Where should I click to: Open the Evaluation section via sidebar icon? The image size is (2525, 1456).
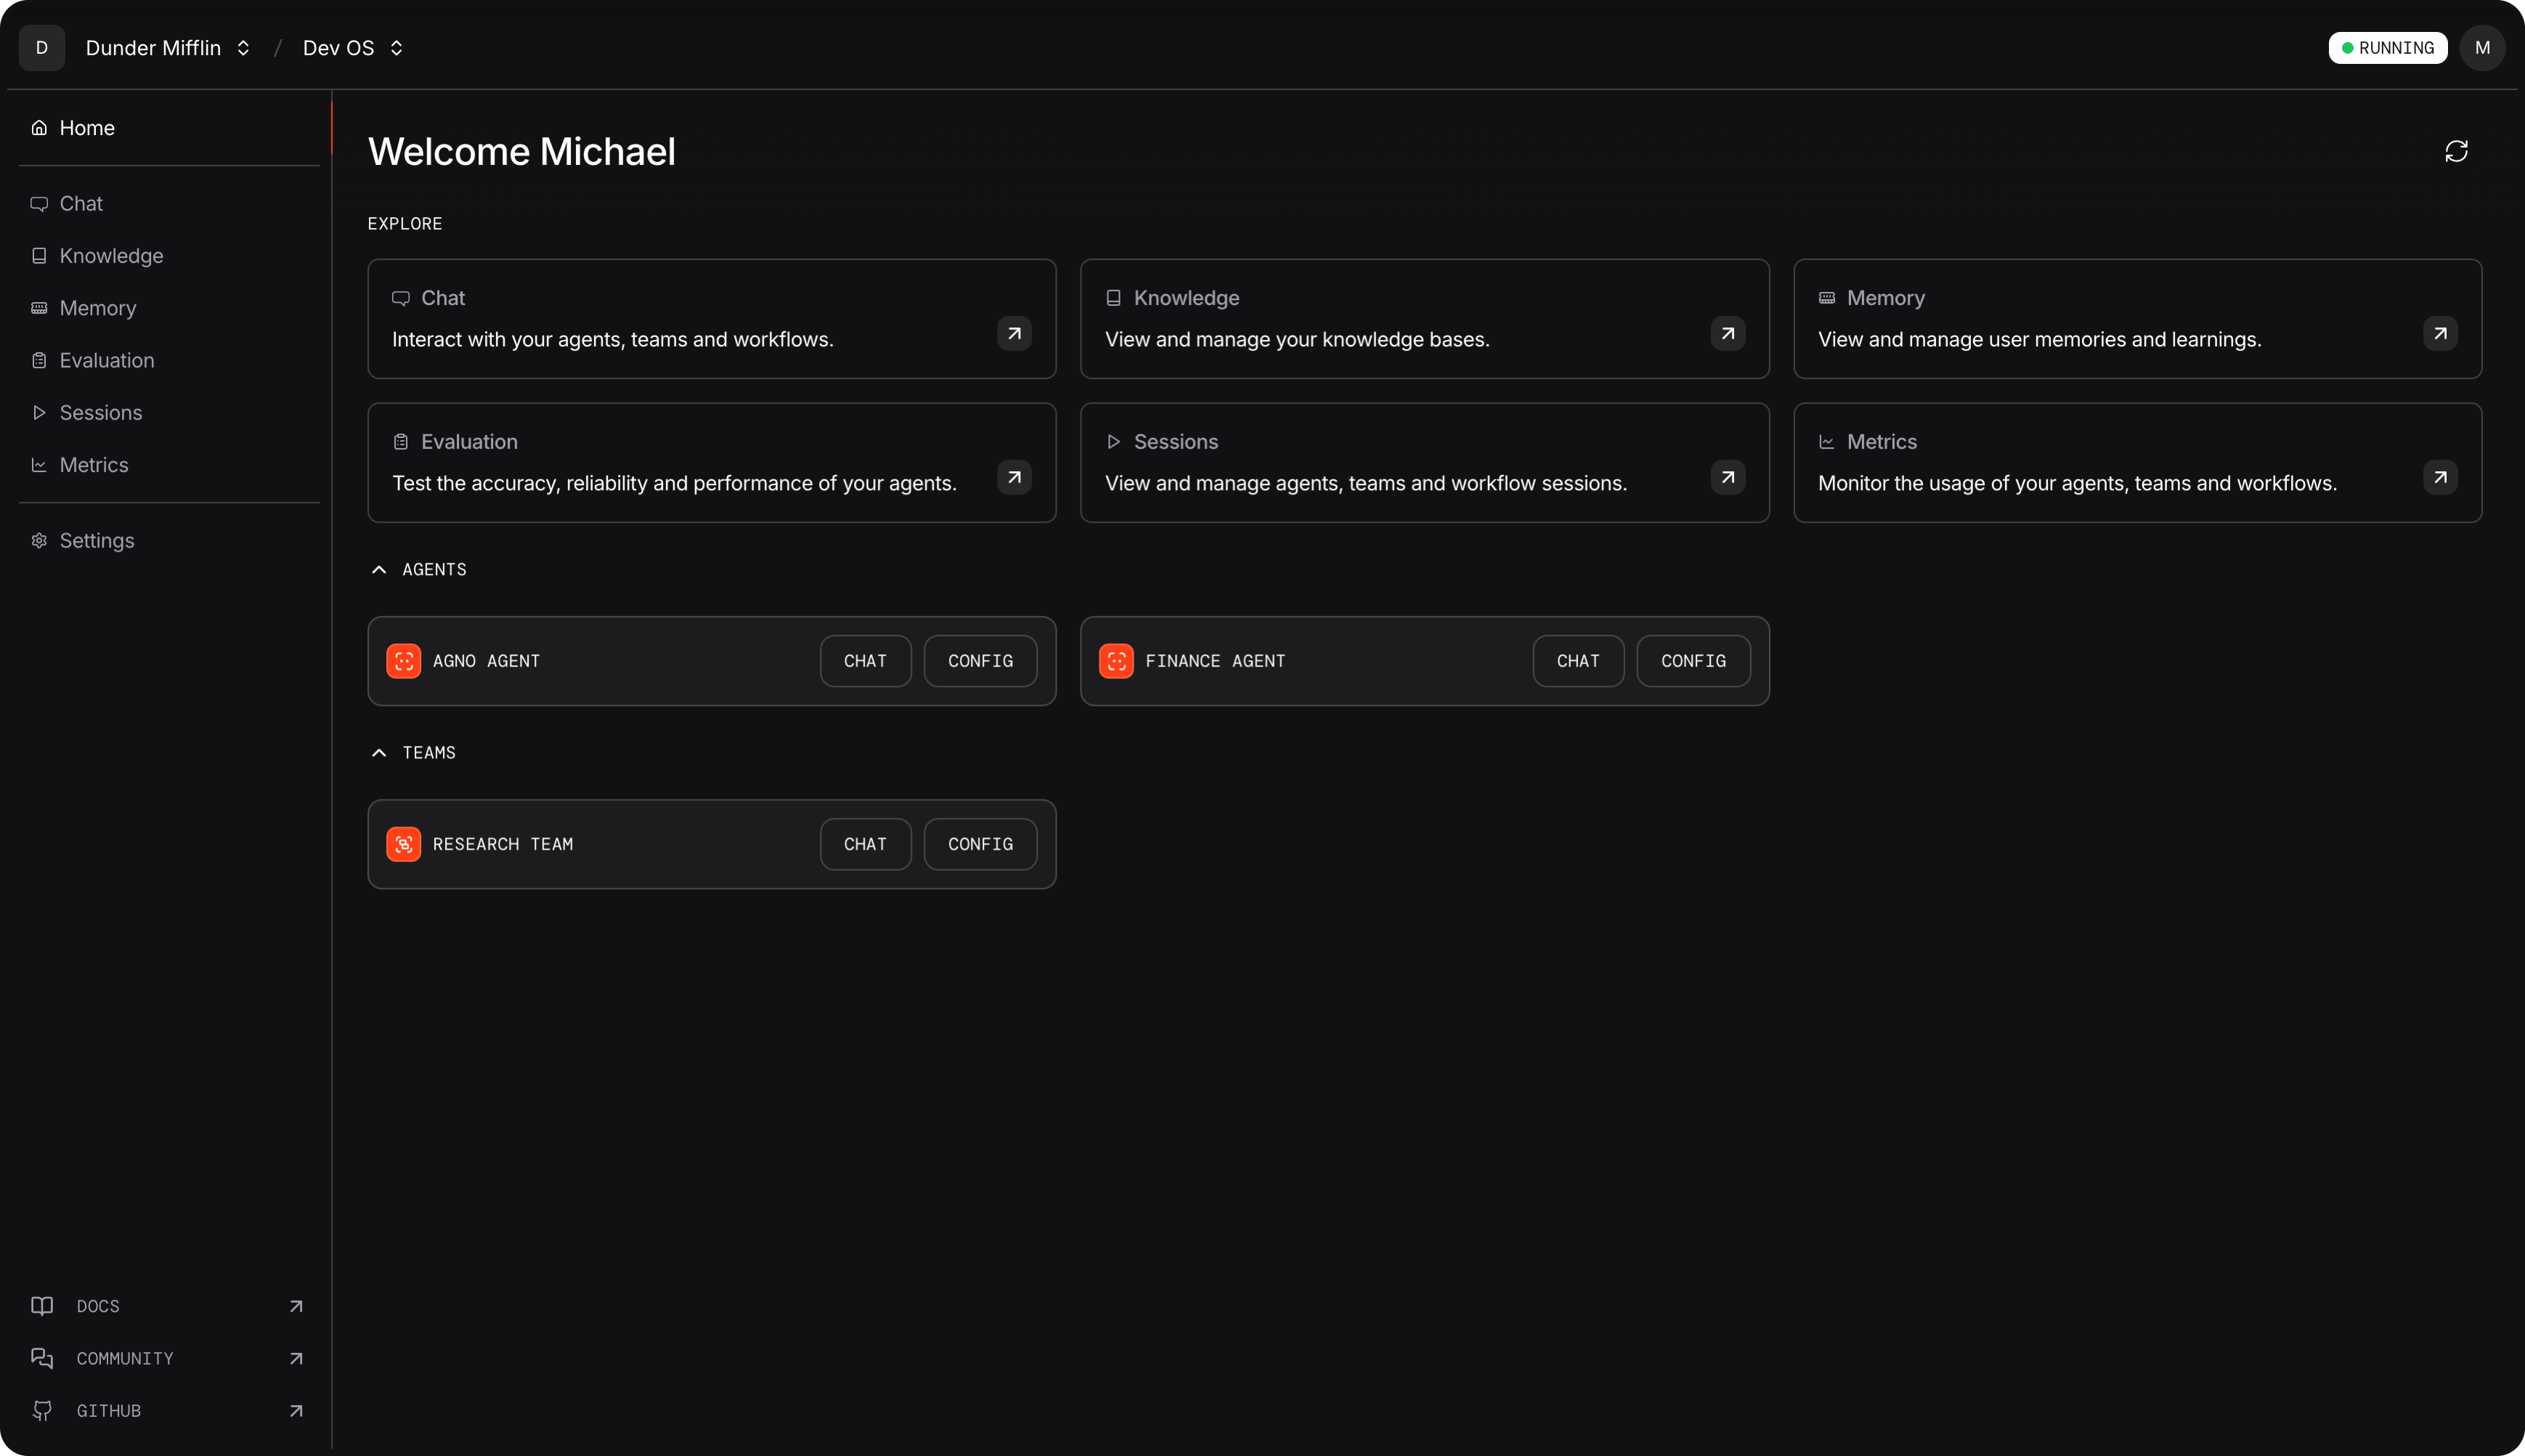tap(39, 360)
